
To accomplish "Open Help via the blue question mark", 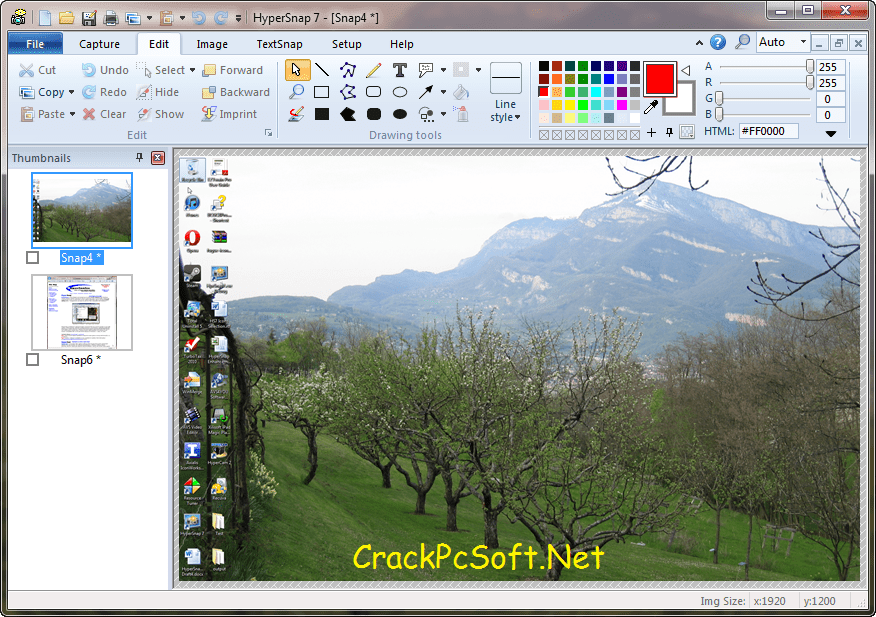I will (x=718, y=42).
